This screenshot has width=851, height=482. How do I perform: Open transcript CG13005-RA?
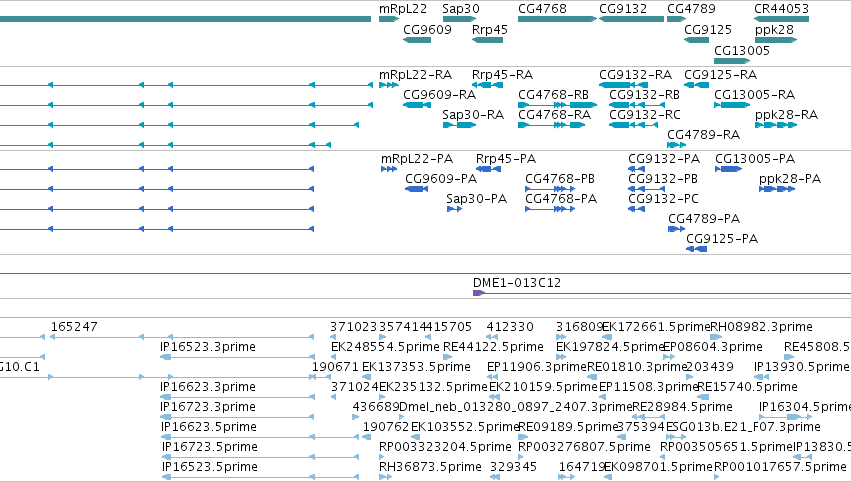click(754, 94)
